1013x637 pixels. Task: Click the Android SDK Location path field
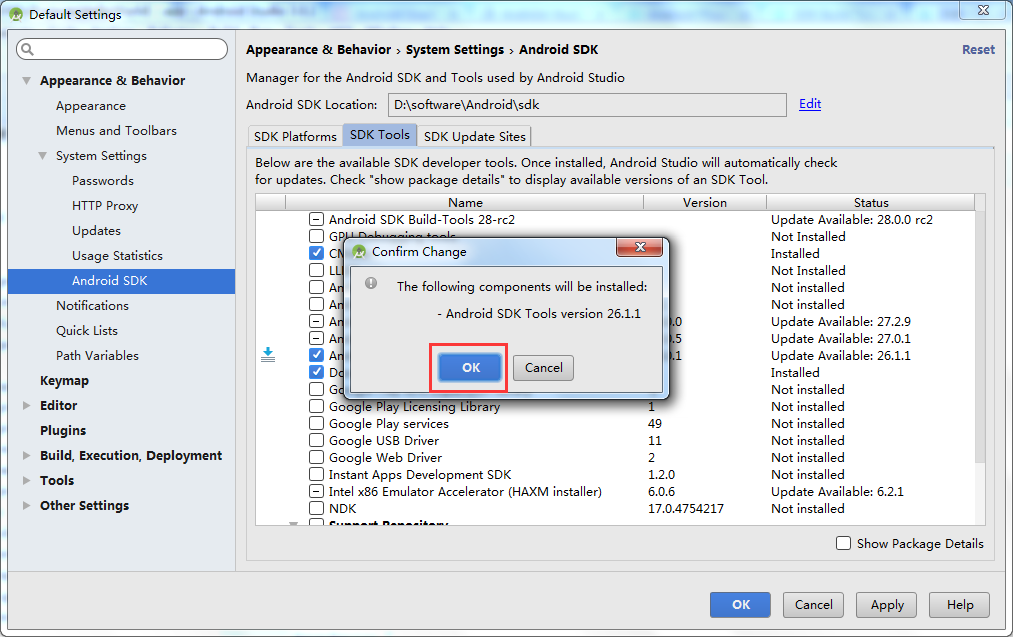click(587, 105)
